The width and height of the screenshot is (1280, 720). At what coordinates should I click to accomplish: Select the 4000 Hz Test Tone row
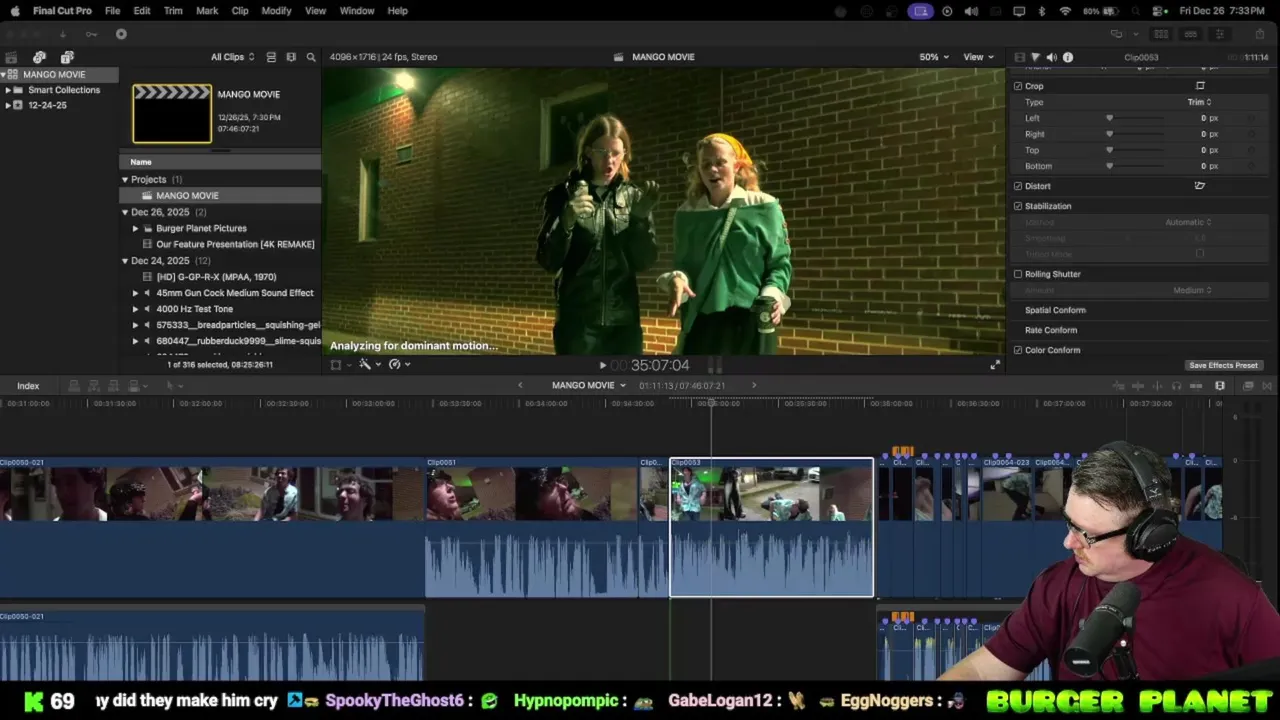(220, 309)
